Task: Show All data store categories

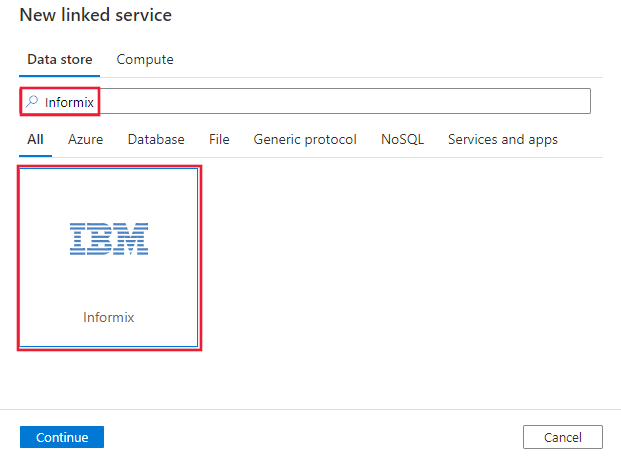Action: (x=35, y=139)
